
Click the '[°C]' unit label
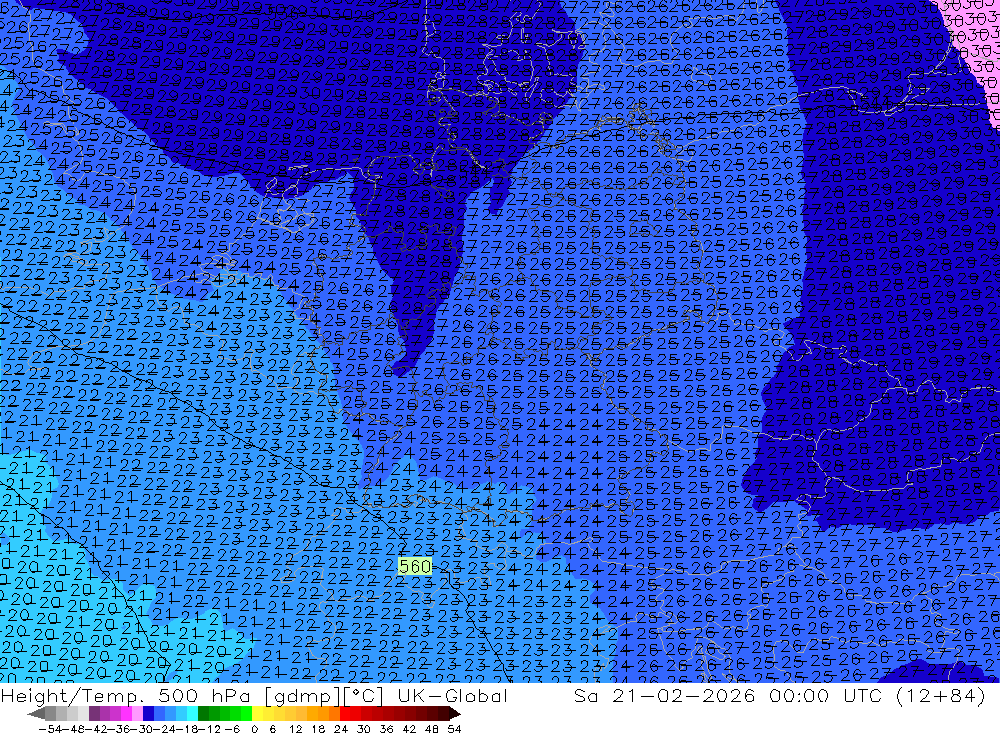click(x=364, y=696)
